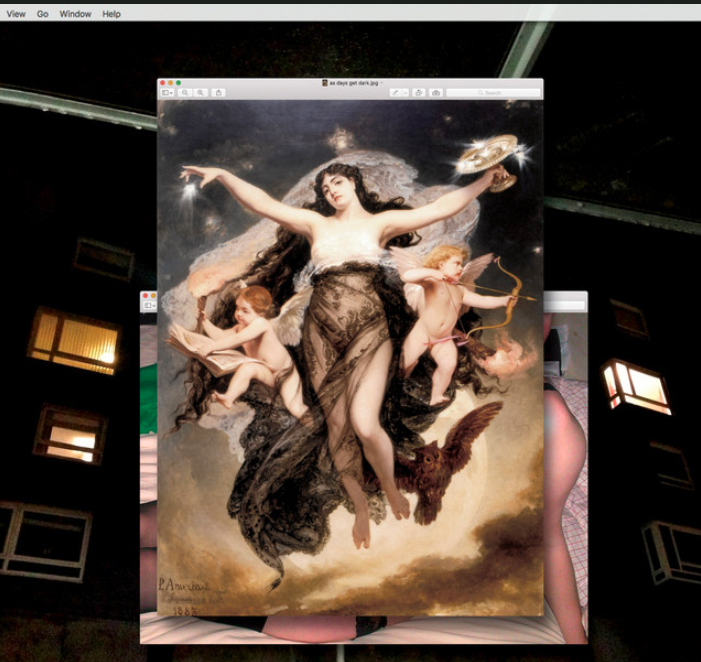The image size is (701, 662).
Task: Open the View menu
Action: (x=16, y=14)
